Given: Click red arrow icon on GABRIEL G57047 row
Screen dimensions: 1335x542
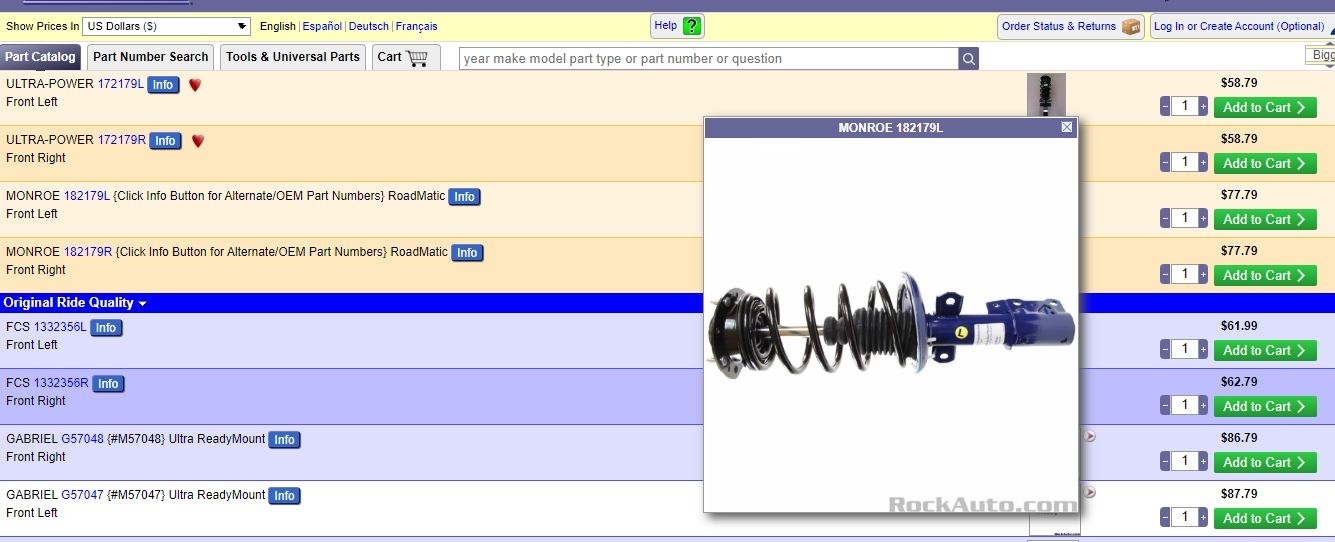Looking at the screenshot, I should pyautogui.click(x=1090, y=492).
